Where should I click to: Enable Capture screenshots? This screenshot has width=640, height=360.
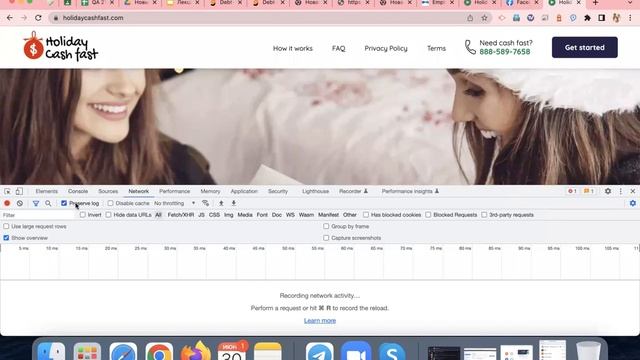click(x=326, y=238)
